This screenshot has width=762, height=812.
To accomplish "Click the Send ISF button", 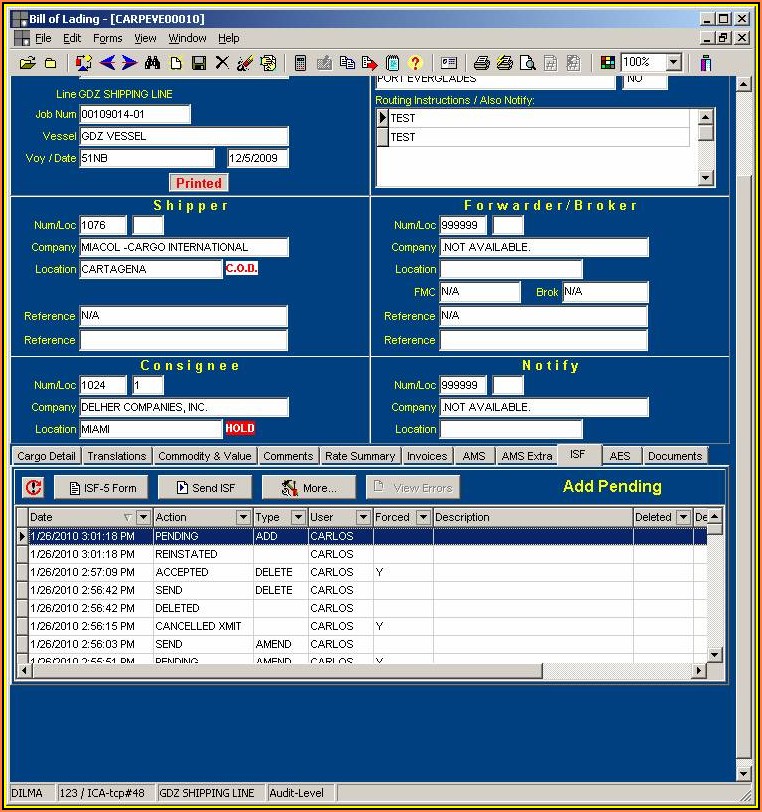I will 203,487.
